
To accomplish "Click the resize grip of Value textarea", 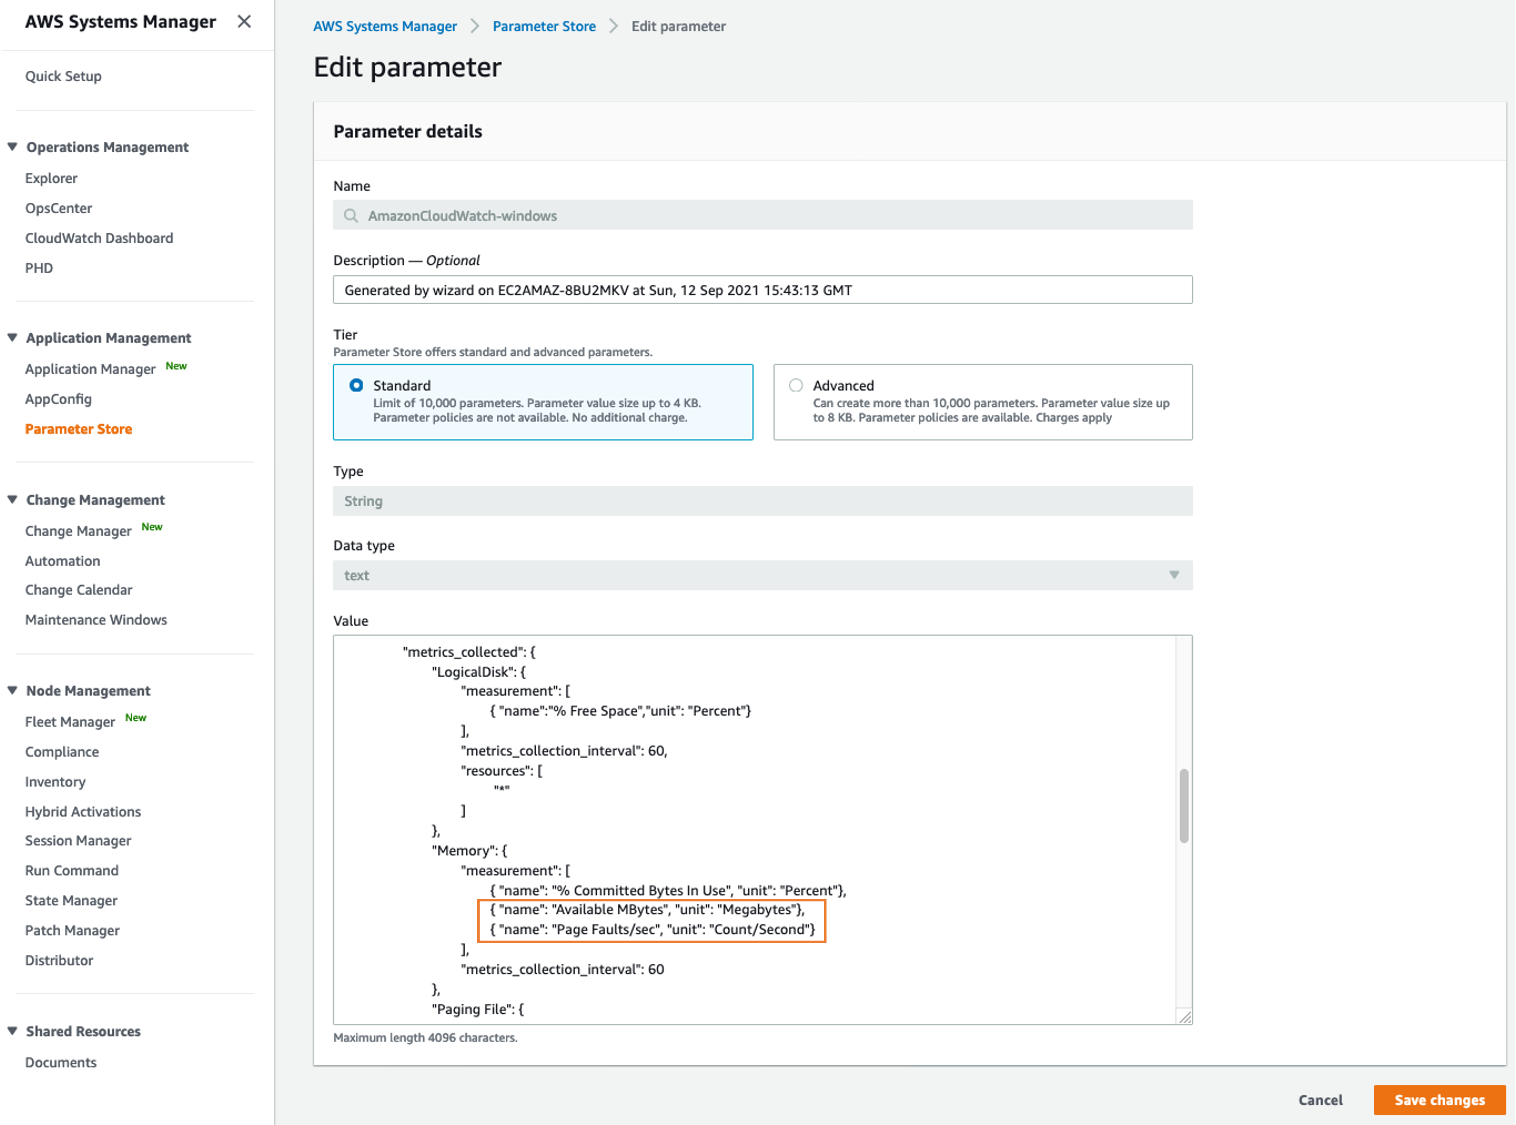I will 1185,1017.
